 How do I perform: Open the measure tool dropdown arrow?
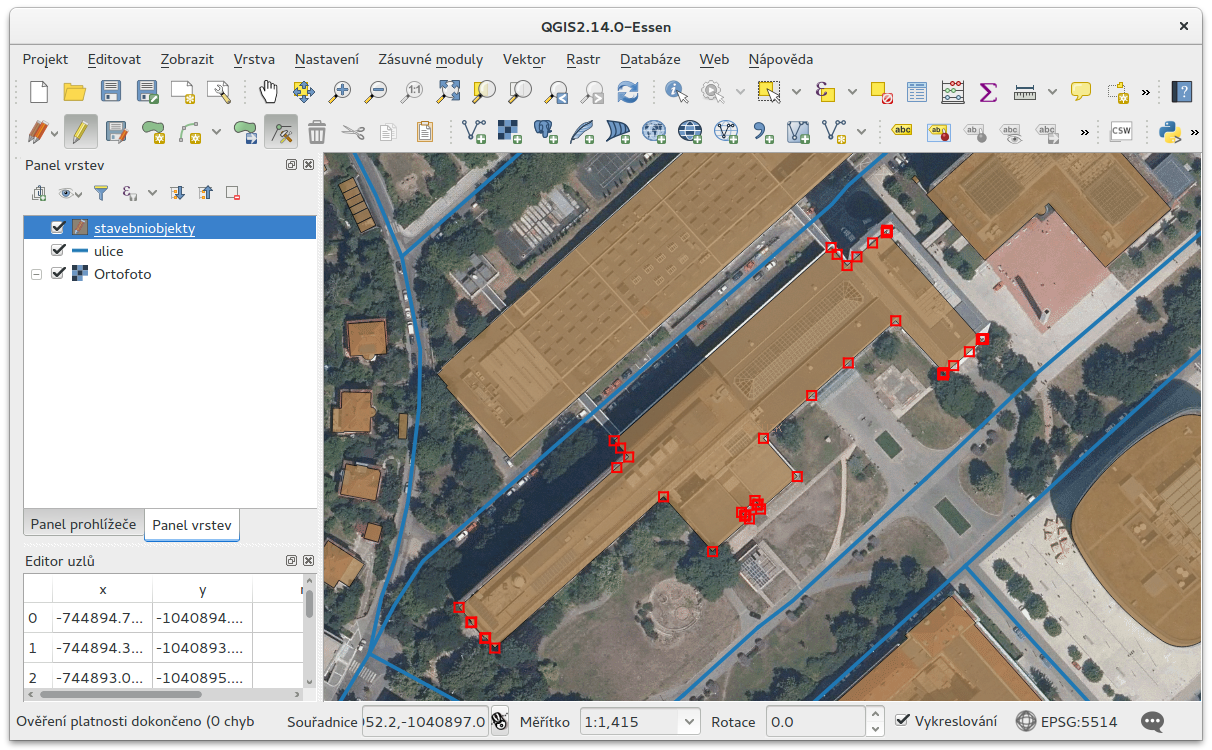point(1052,92)
